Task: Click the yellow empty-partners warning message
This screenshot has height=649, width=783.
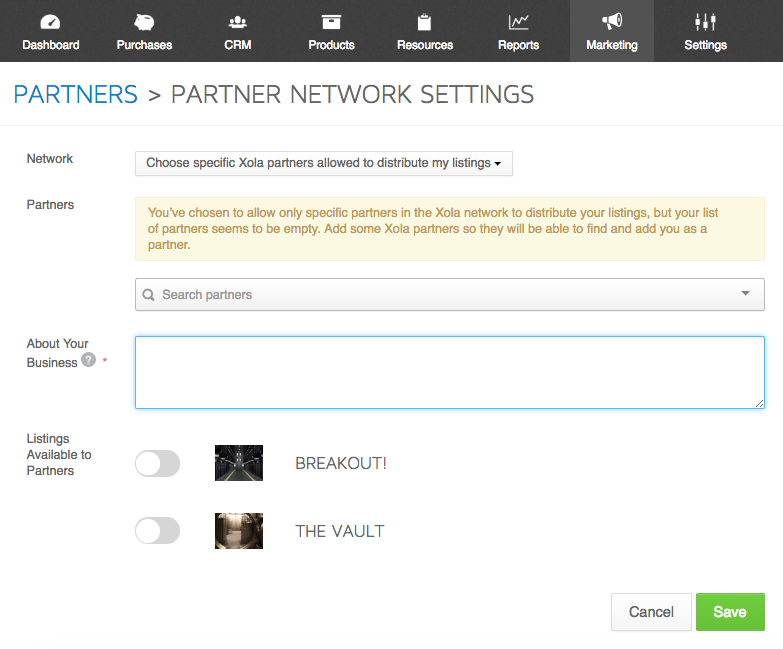Action: click(x=449, y=229)
